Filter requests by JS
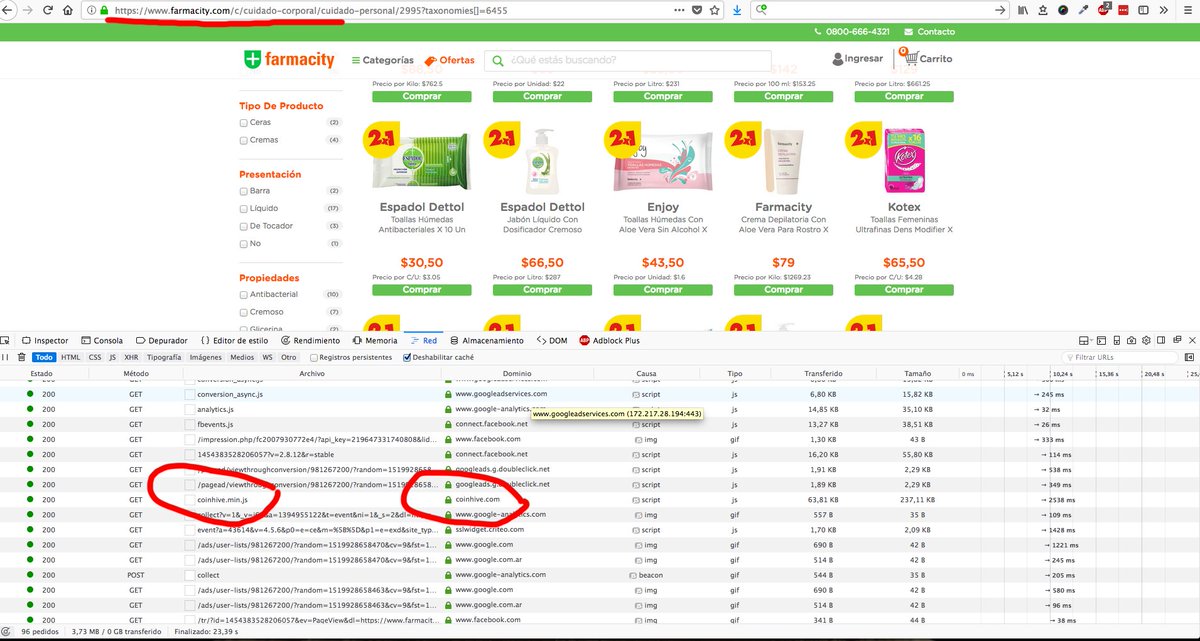 pyautogui.click(x=113, y=357)
